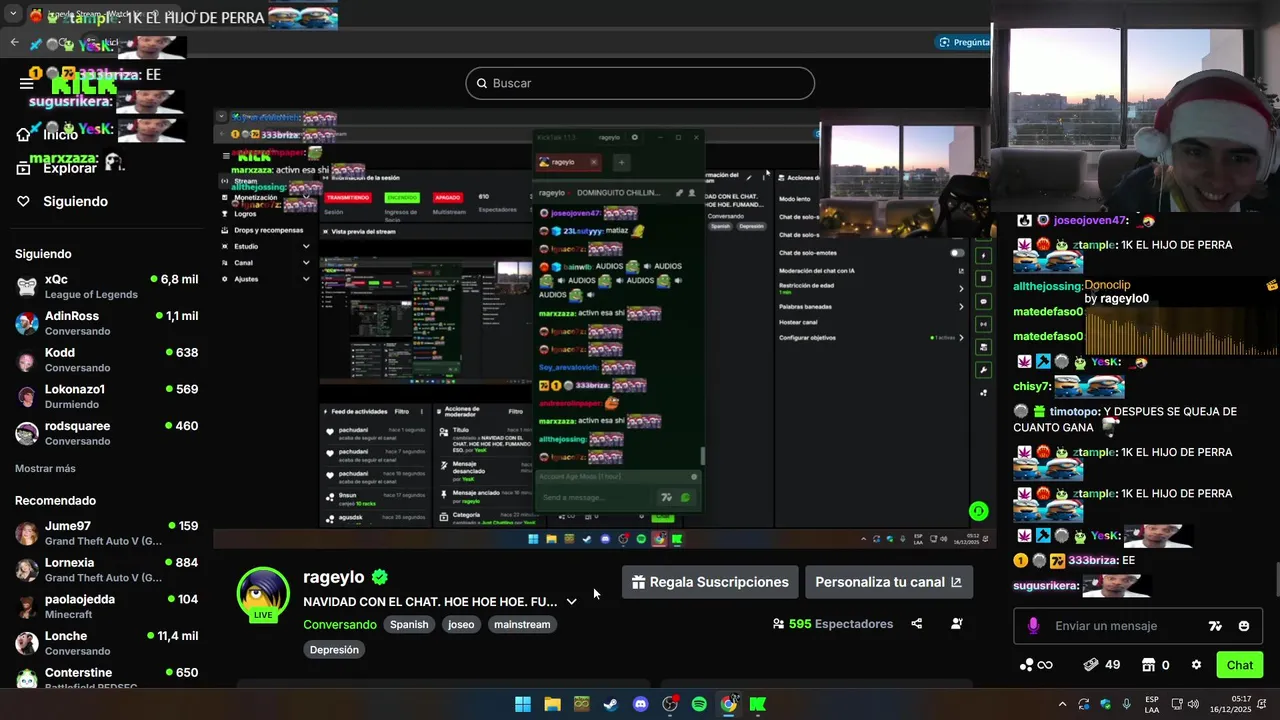1280x720 pixels.
Task: Select the mainstream tag
Action: click(x=522, y=624)
